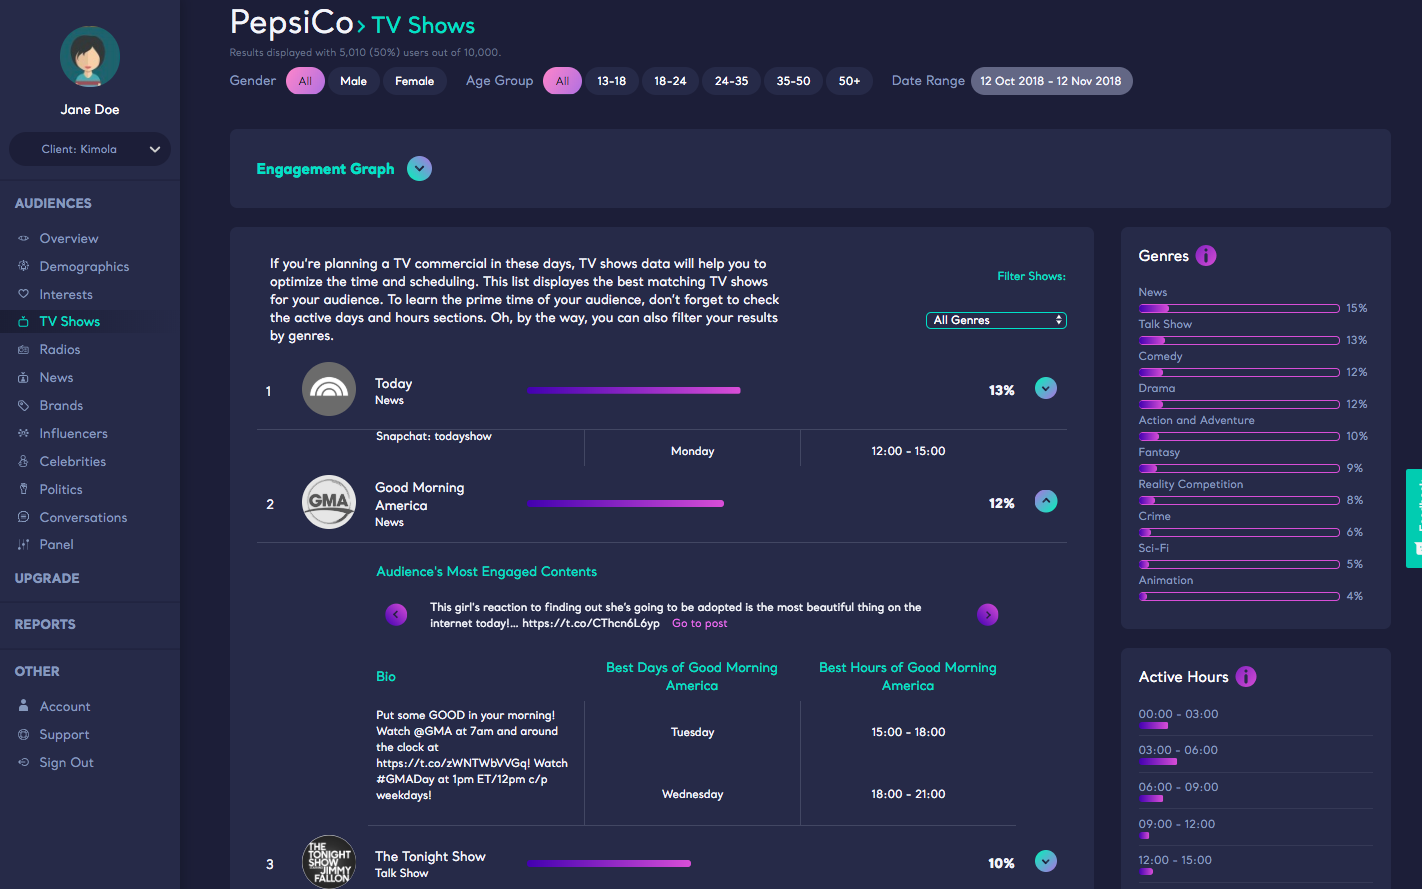The width and height of the screenshot is (1422, 889).
Task: Click the Support globe icon
Action: click(24, 734)
